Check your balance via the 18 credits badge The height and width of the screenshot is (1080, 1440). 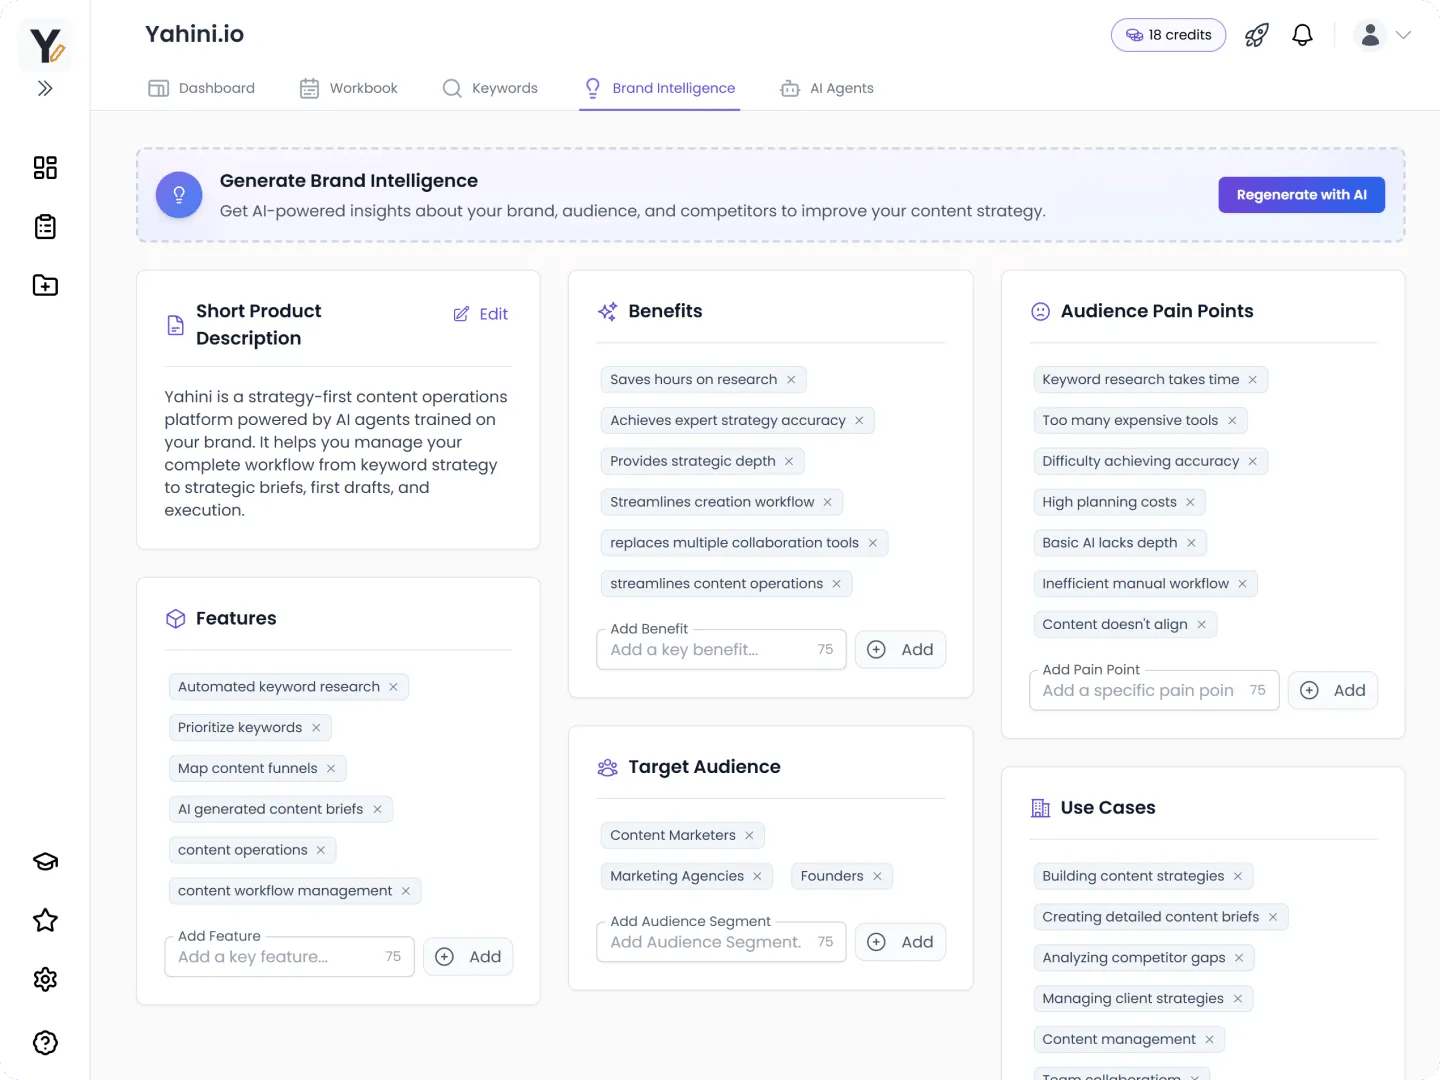pyautogui.click(x=1168, y=34)
